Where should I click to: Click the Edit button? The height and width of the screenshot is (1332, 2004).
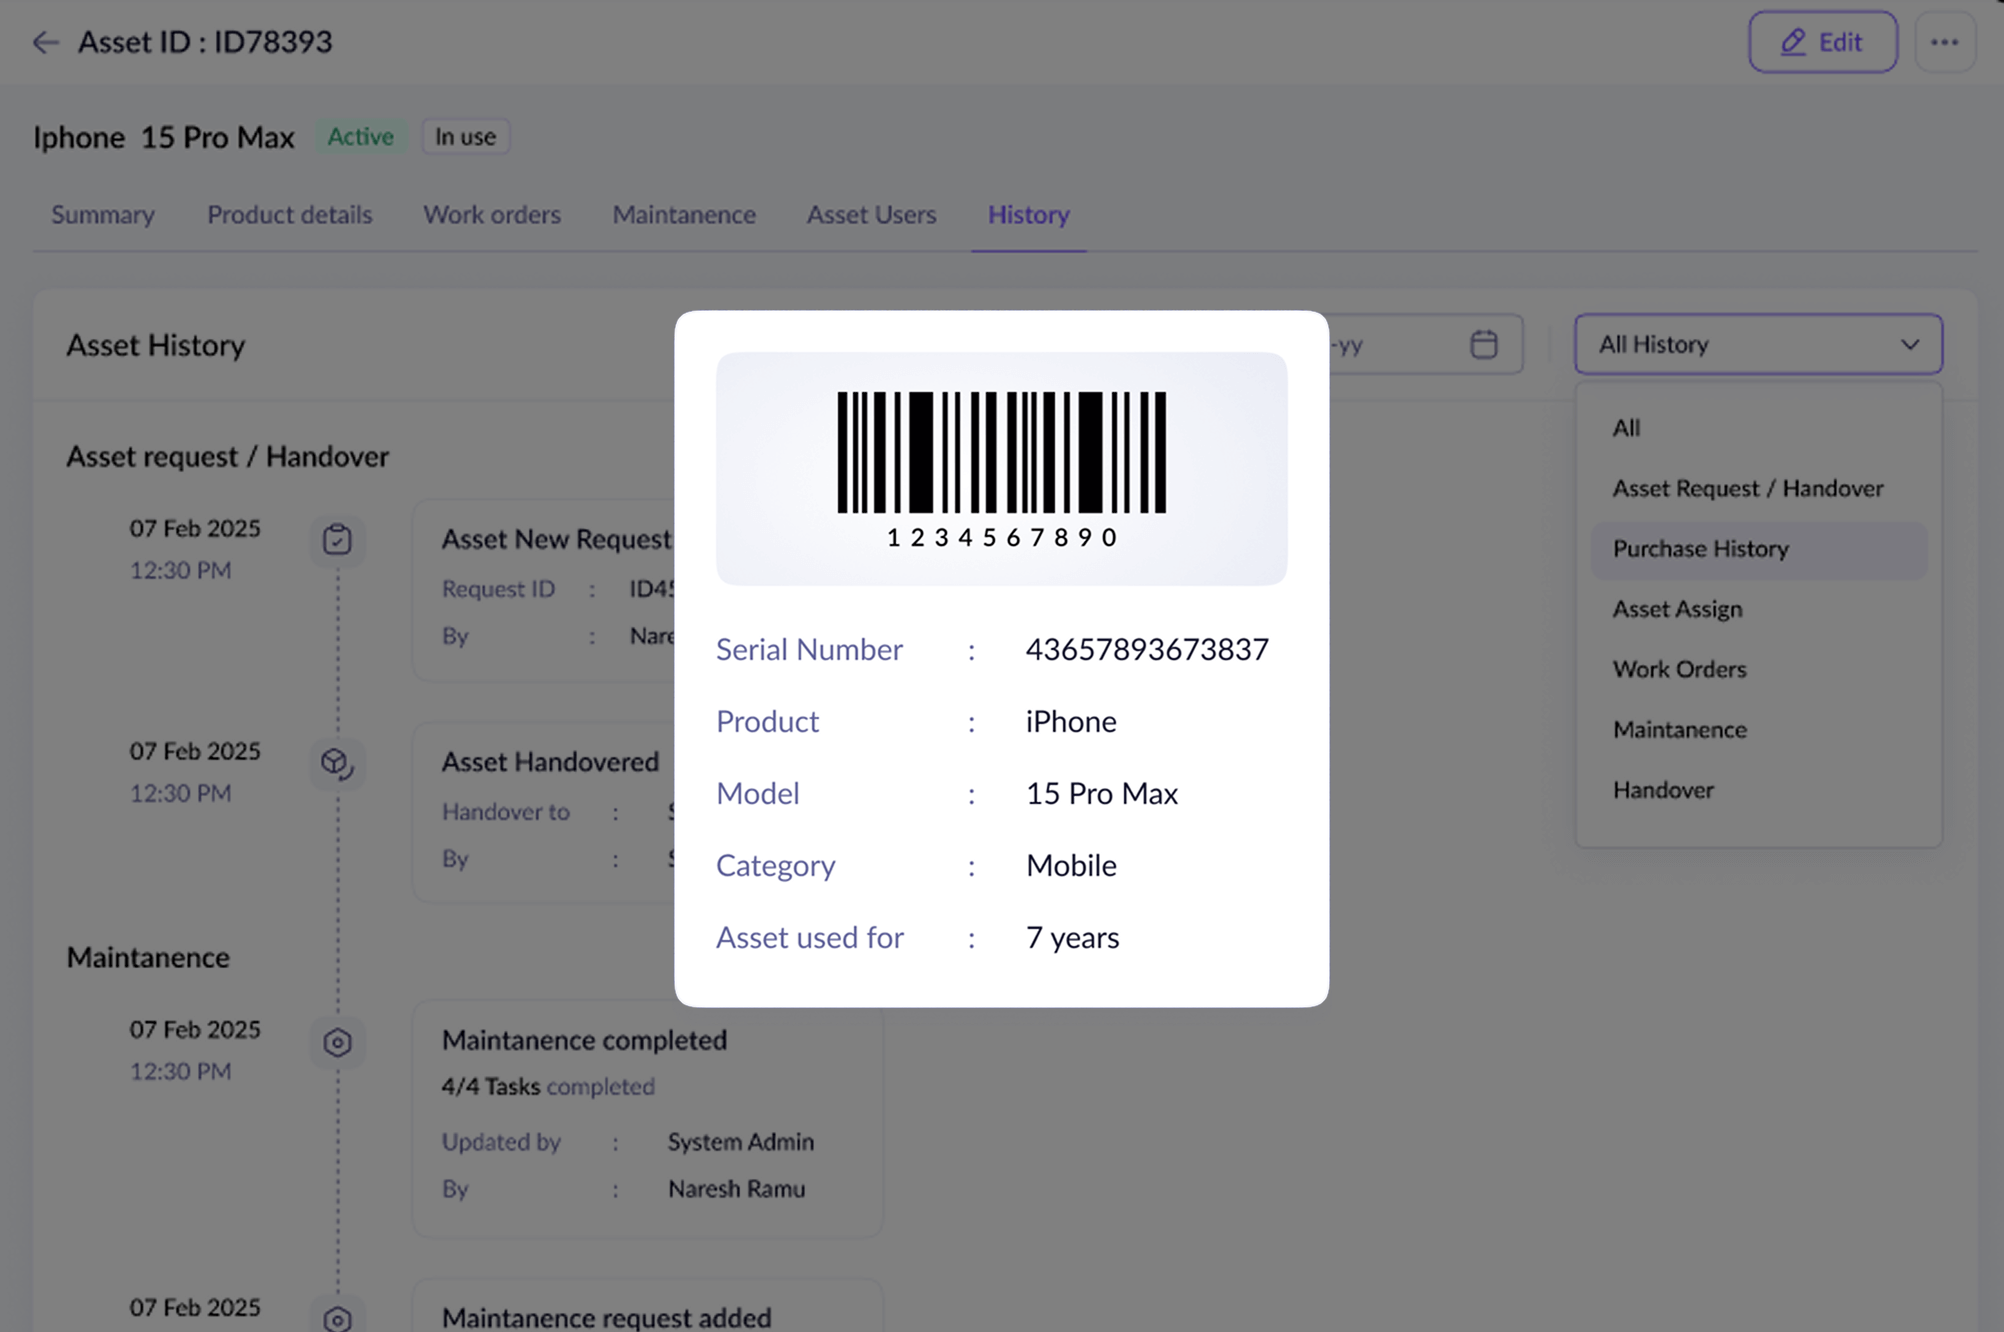[x=1822, y=42]
